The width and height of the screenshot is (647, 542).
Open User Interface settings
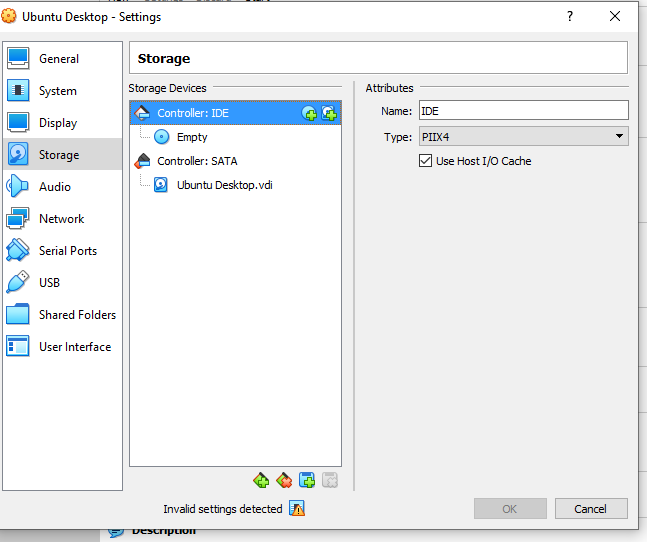point(62,346)
